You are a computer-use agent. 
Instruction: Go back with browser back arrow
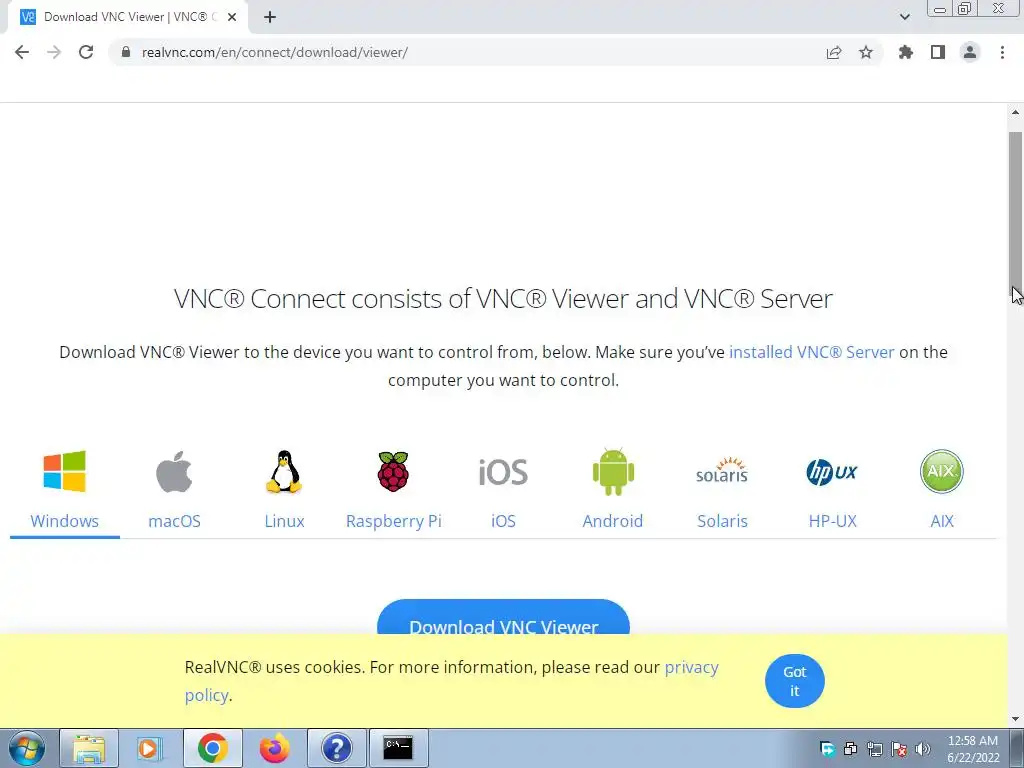click(22, 52)
